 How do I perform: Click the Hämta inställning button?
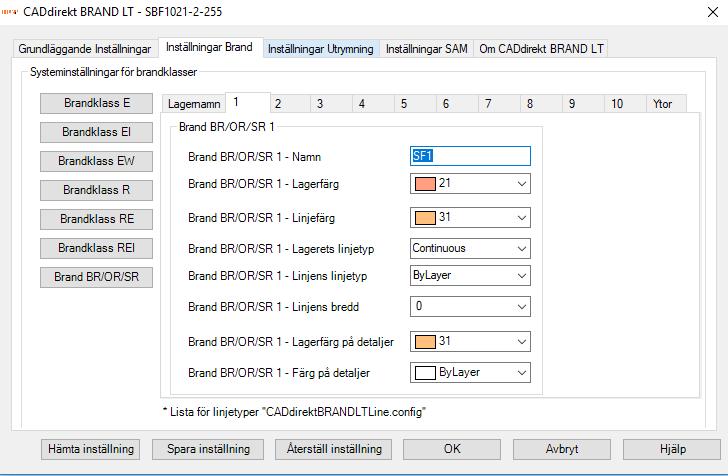(91, 449)
